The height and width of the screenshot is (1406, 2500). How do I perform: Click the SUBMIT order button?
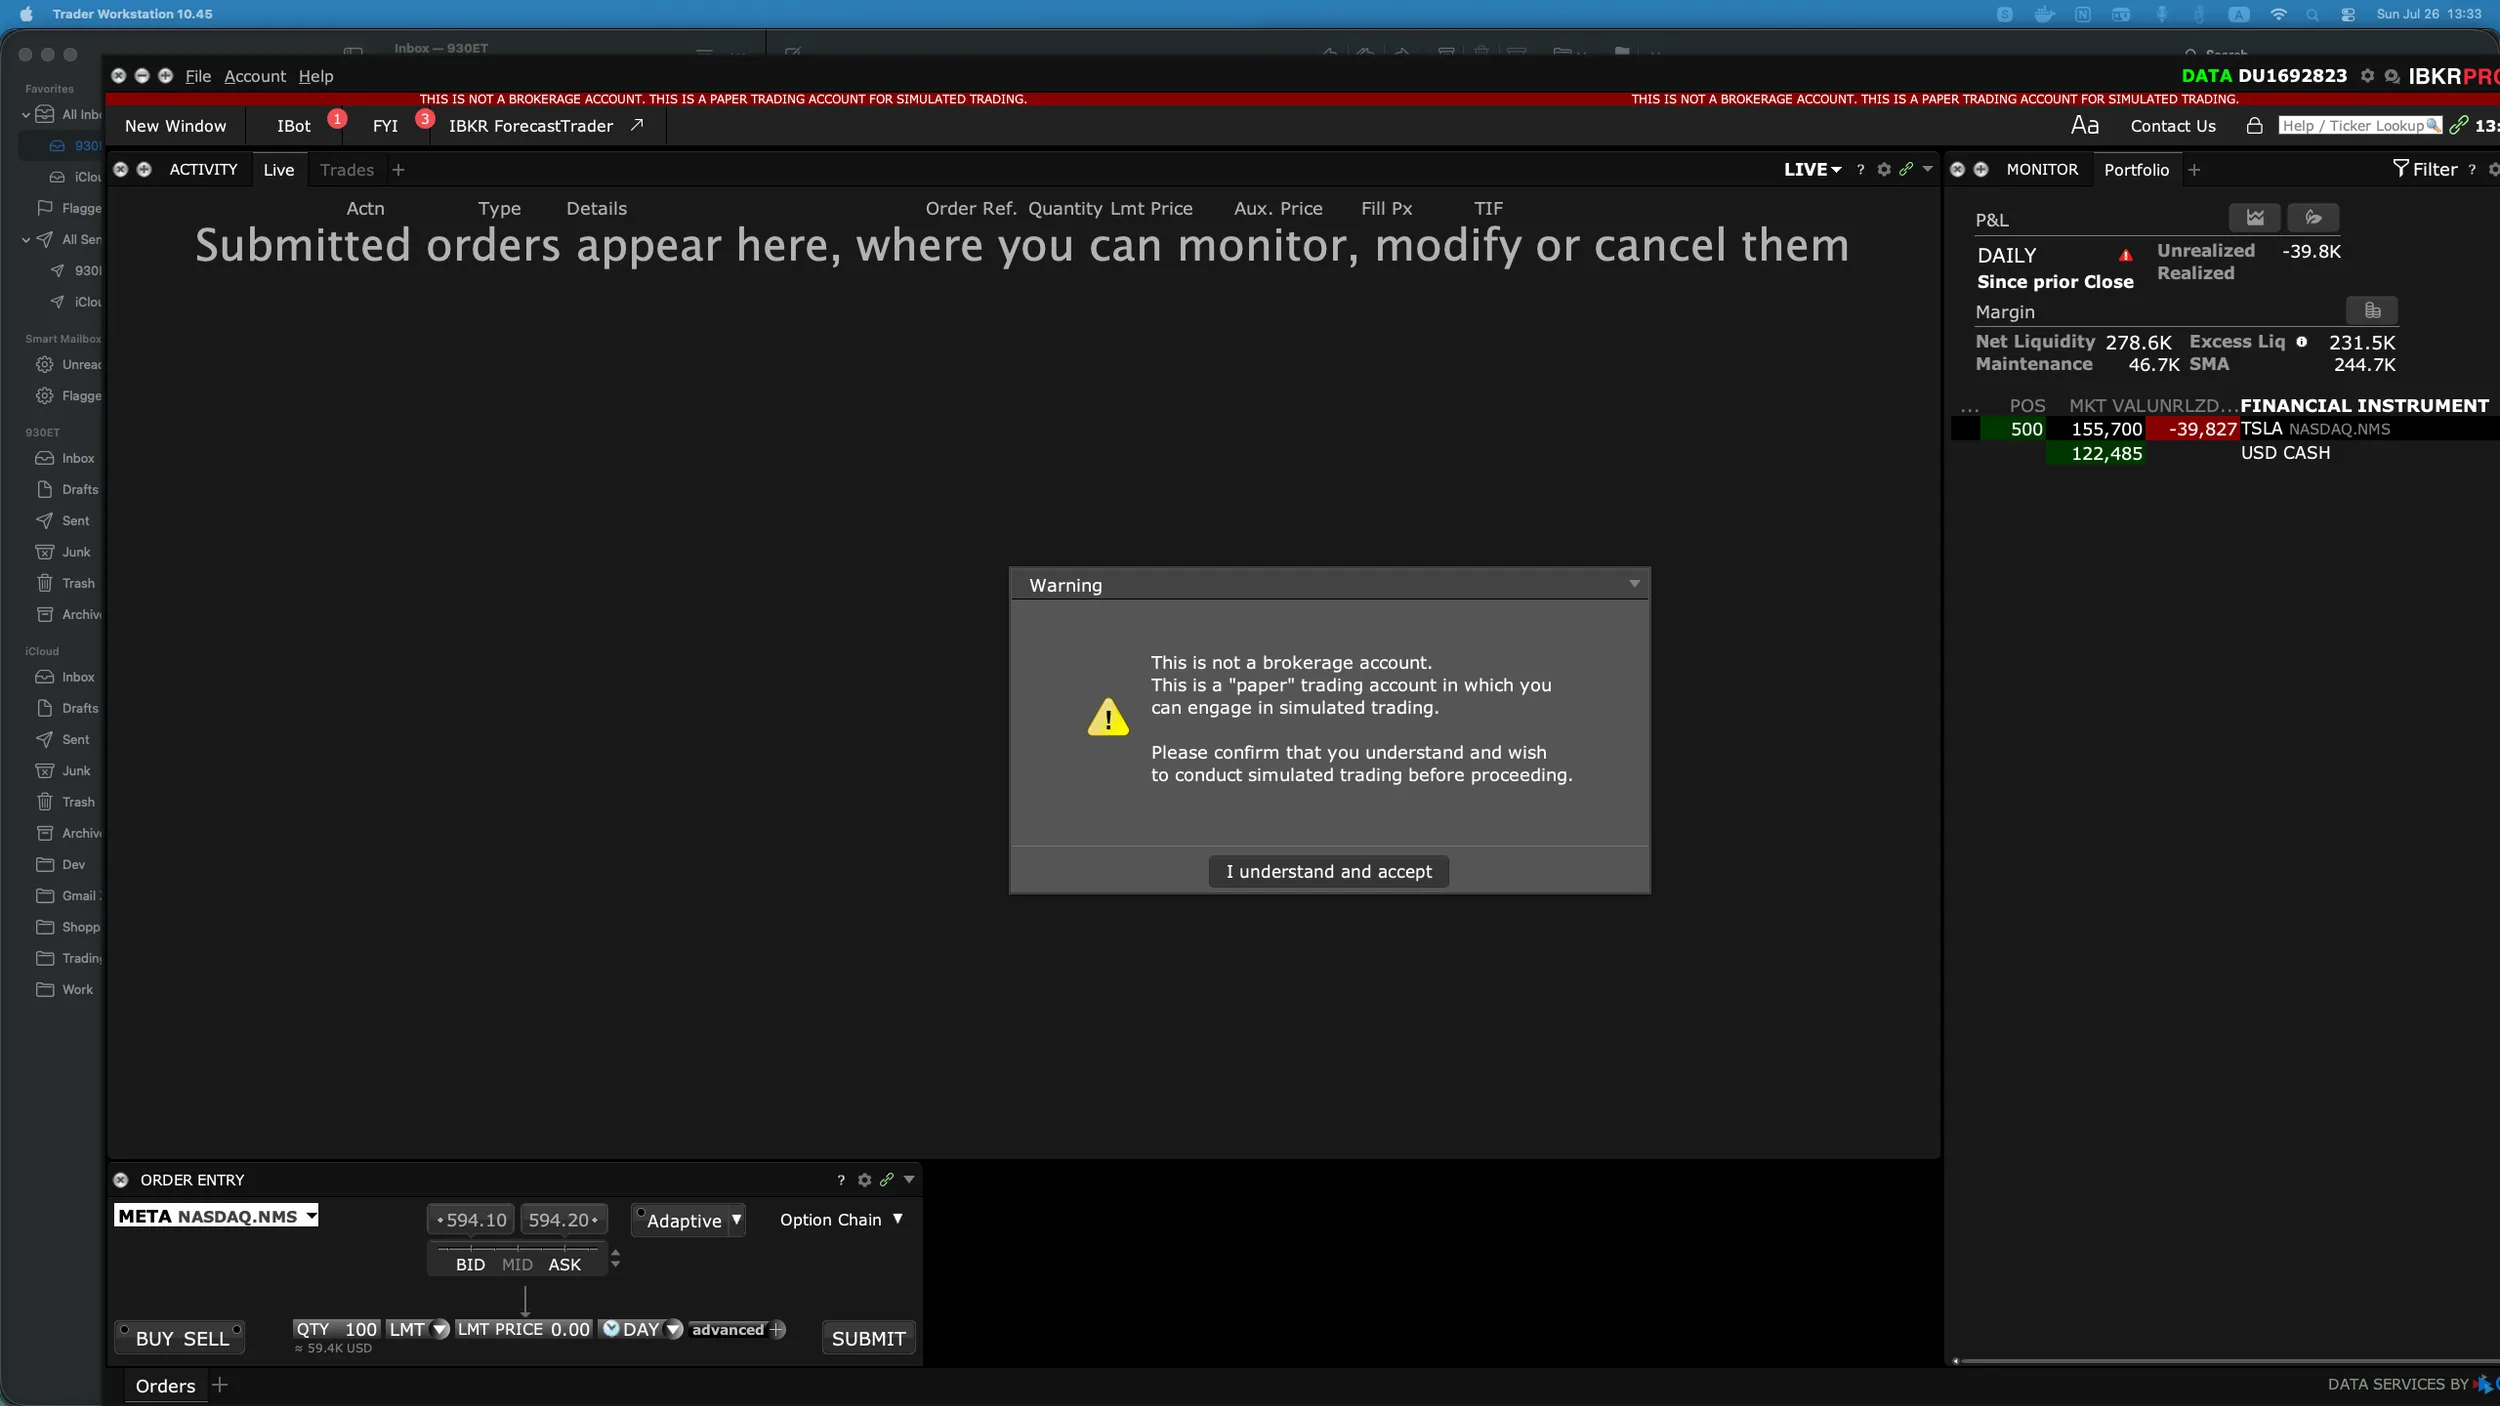[x=868, y=1338]
